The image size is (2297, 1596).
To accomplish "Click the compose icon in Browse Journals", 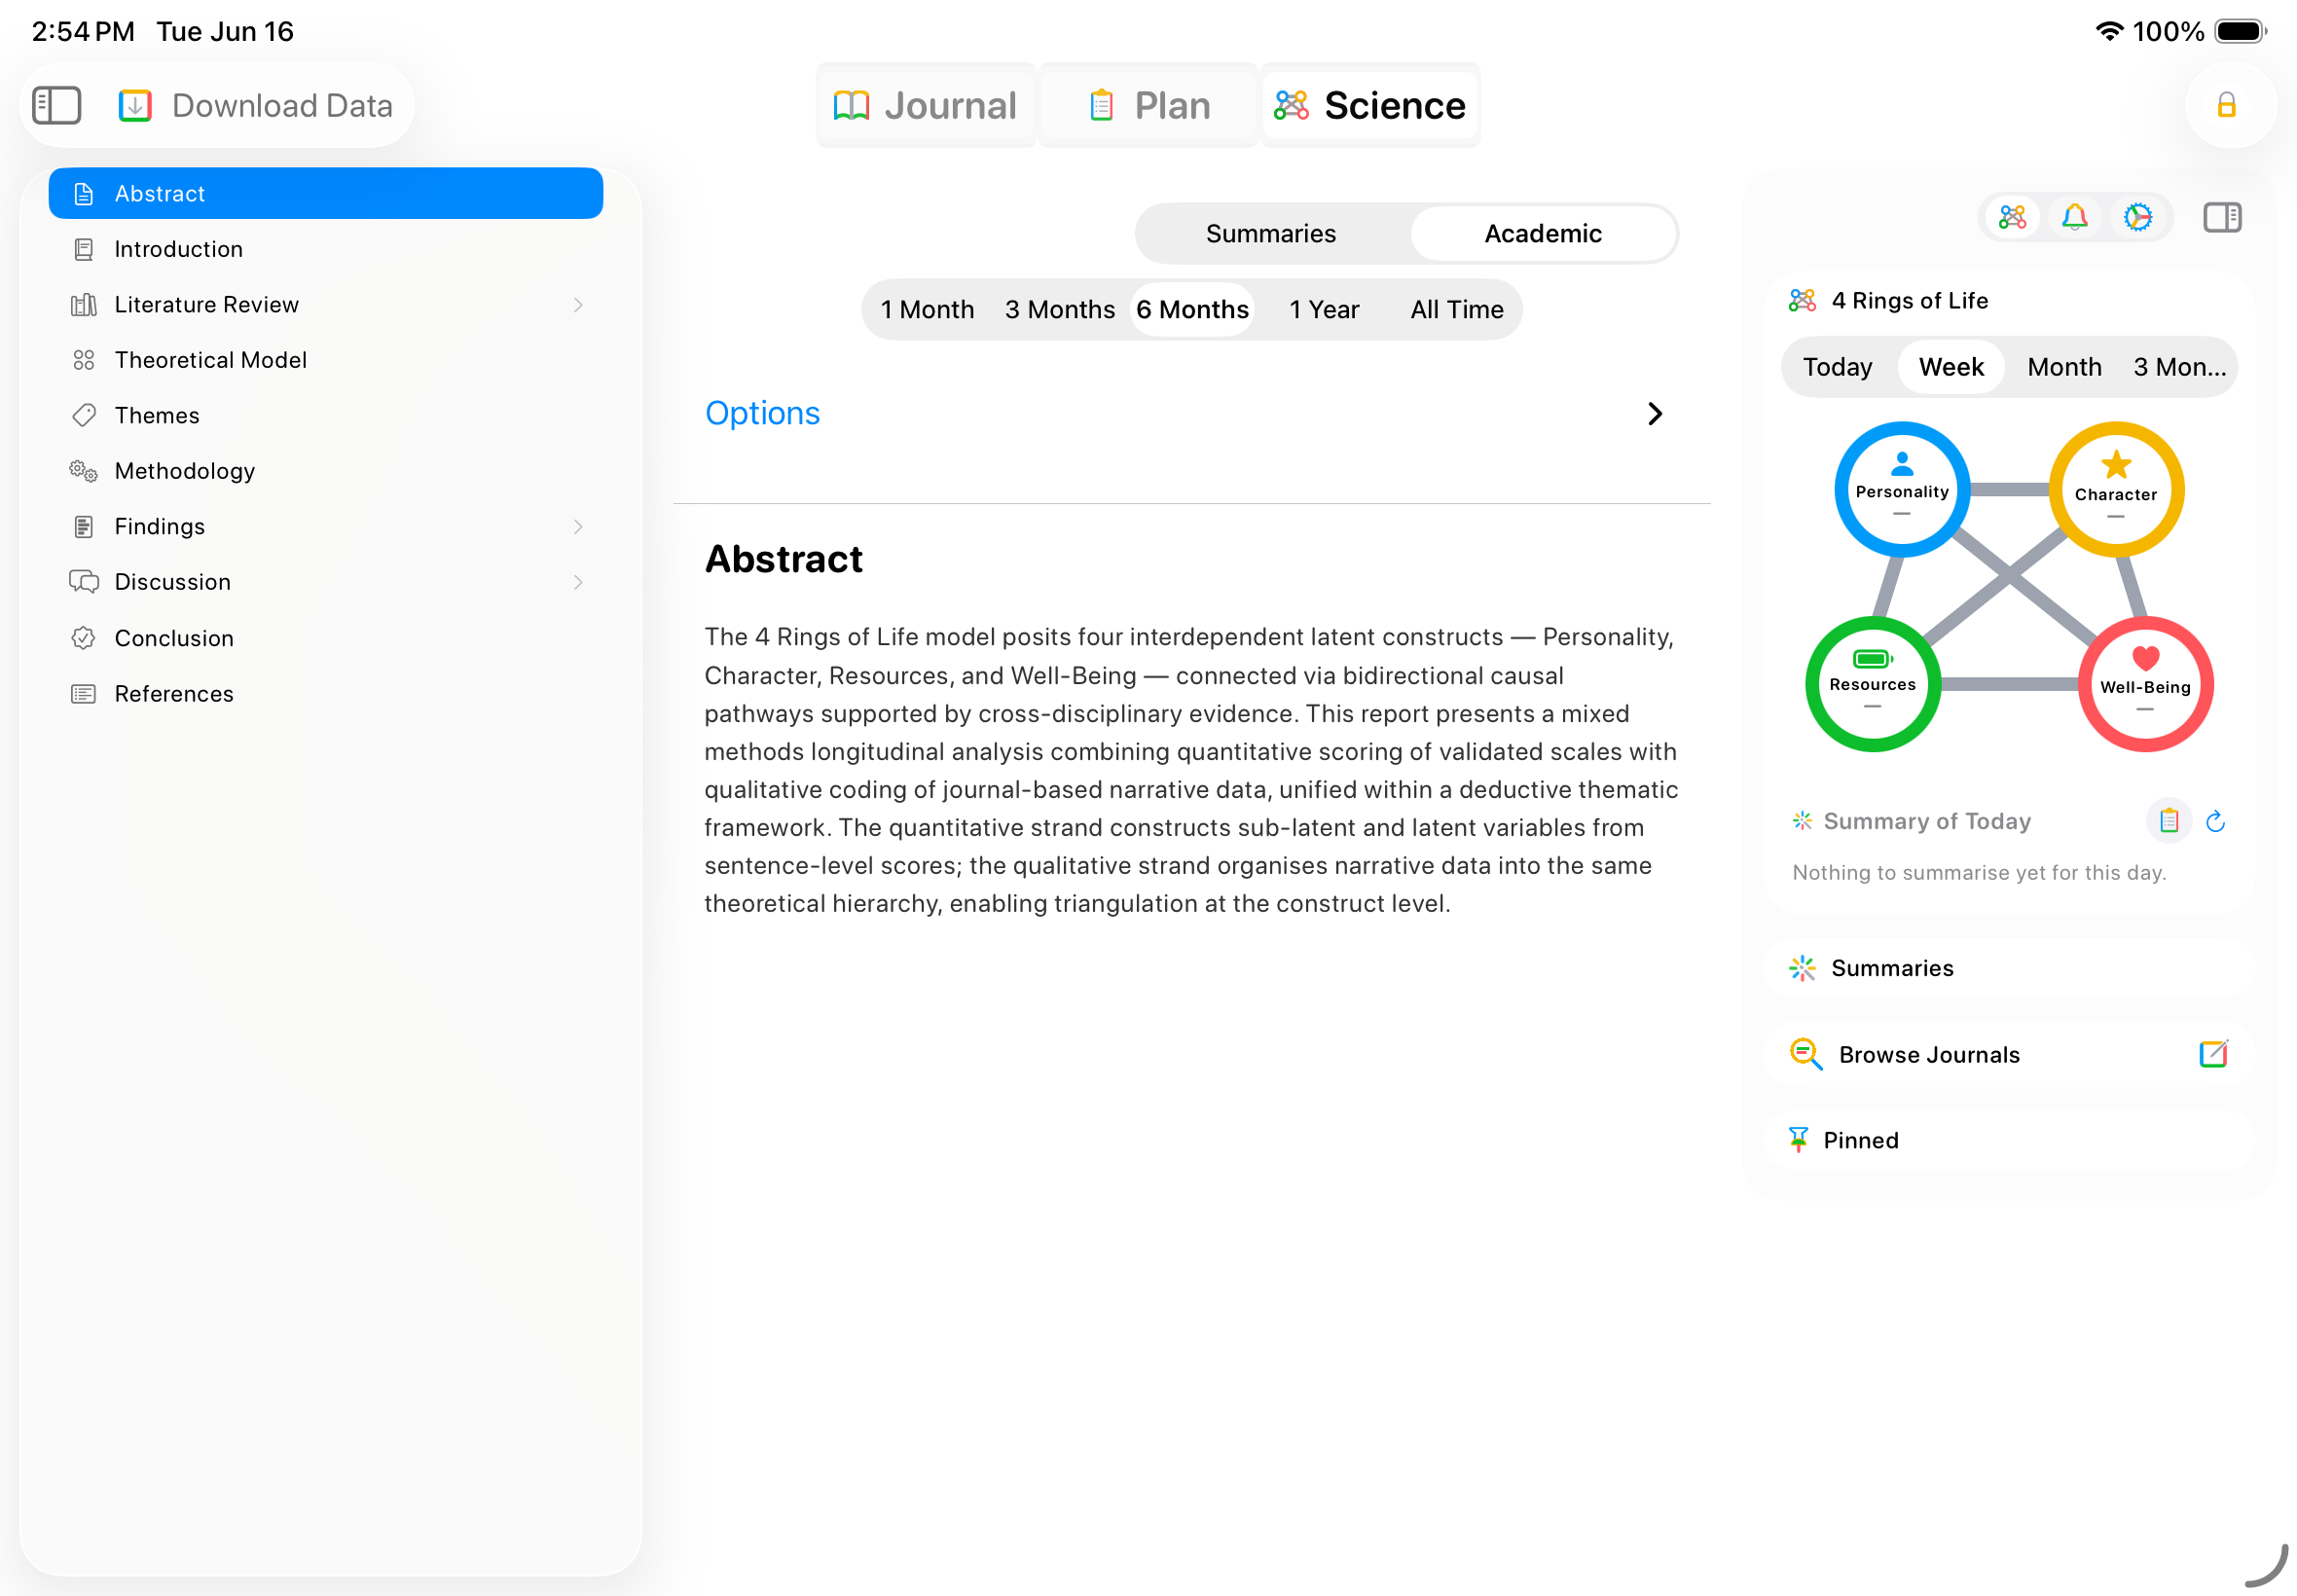I will coord(2213,1054).
